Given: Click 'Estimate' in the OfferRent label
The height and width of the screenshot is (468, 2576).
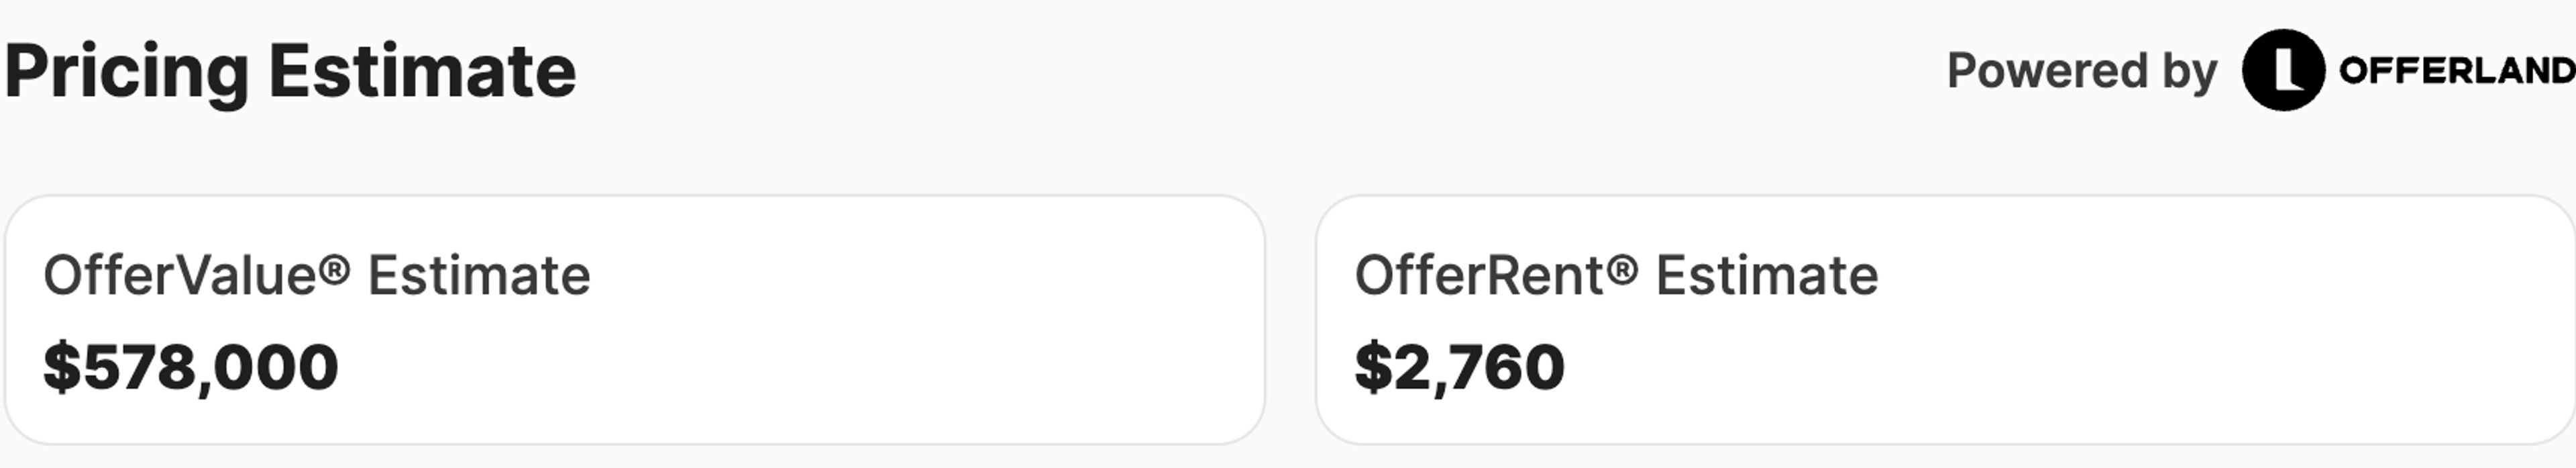Looking at the screenshot, I should coord(1767,275).
